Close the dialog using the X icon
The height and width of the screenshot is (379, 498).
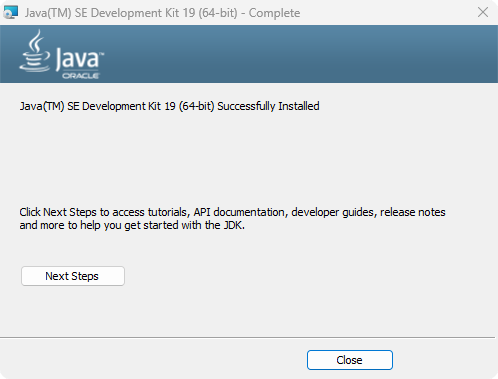click(483, 12)
